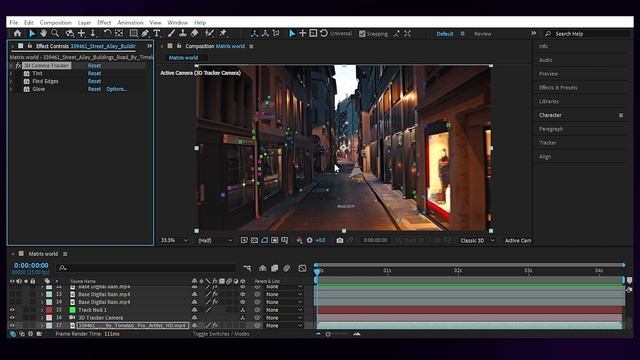
Task: Expand the 3D Camera Tracker effect
Action: tap(11, 66)
